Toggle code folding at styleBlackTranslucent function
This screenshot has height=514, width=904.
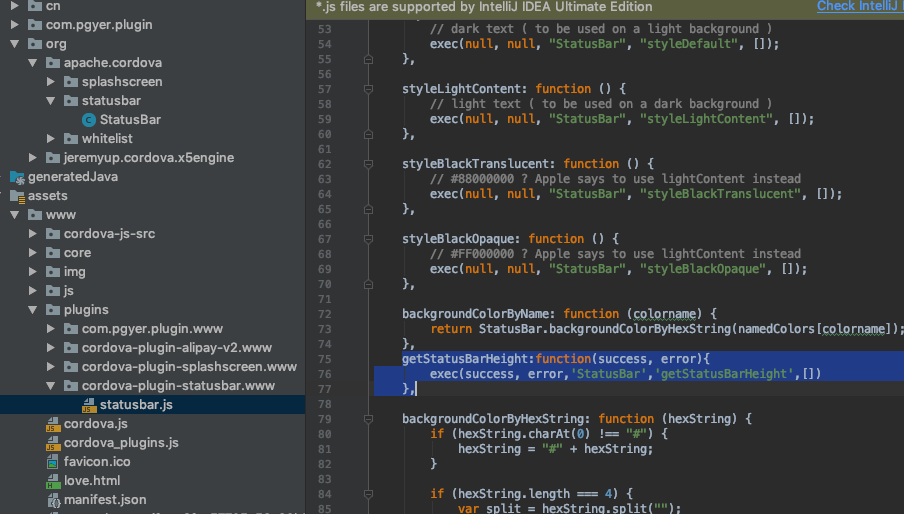coord(368,164)
